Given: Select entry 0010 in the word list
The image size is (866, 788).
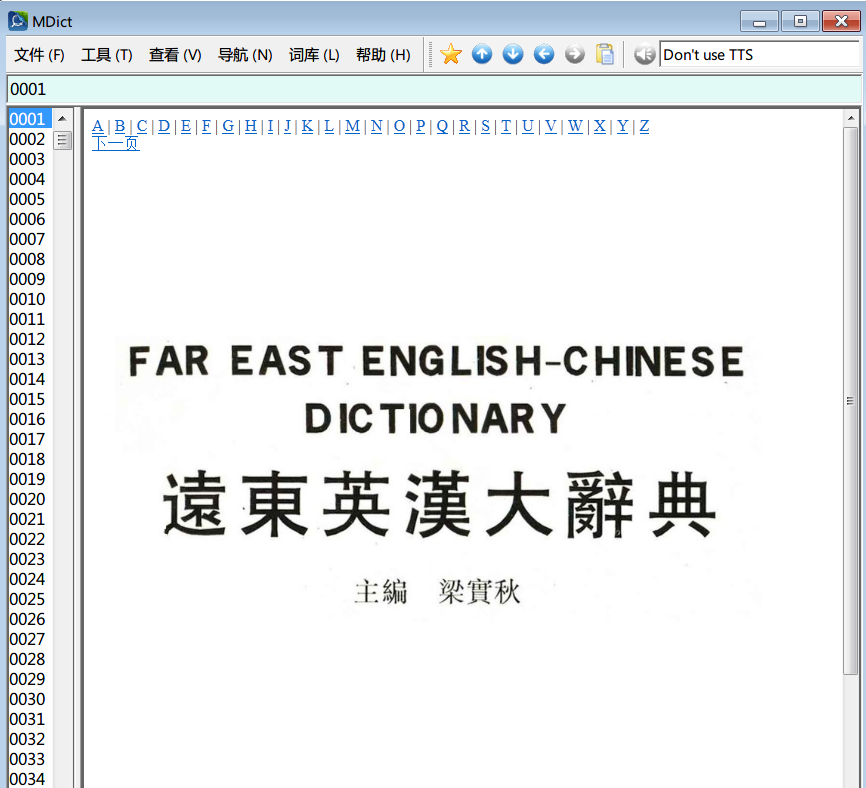Looking at the screenshot, I should click(x=28, y=299).
